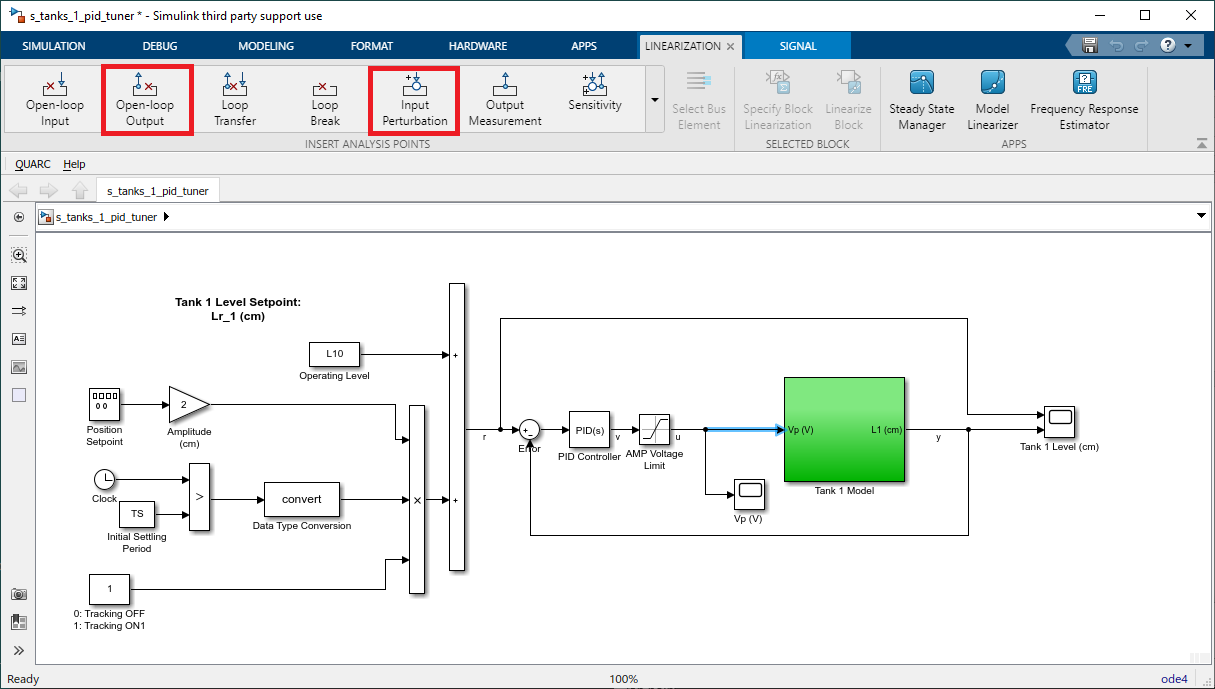
Task: Choose the Input Perturbation analysis point
Action: 415,99
